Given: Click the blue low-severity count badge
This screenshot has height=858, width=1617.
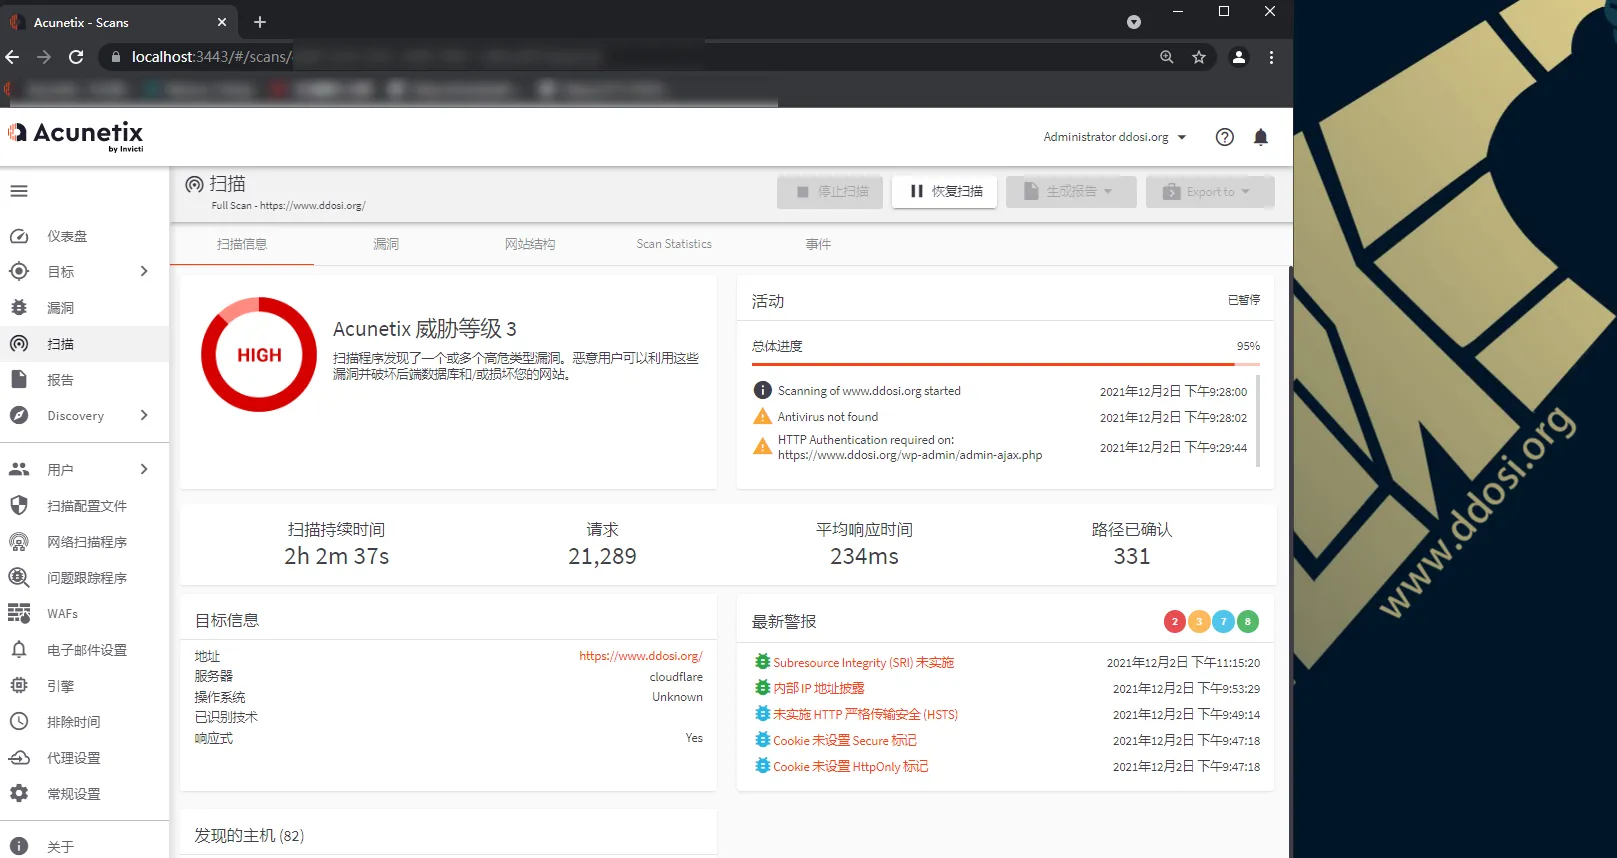Looking at the screenshot, I should tap(1223, 621).
